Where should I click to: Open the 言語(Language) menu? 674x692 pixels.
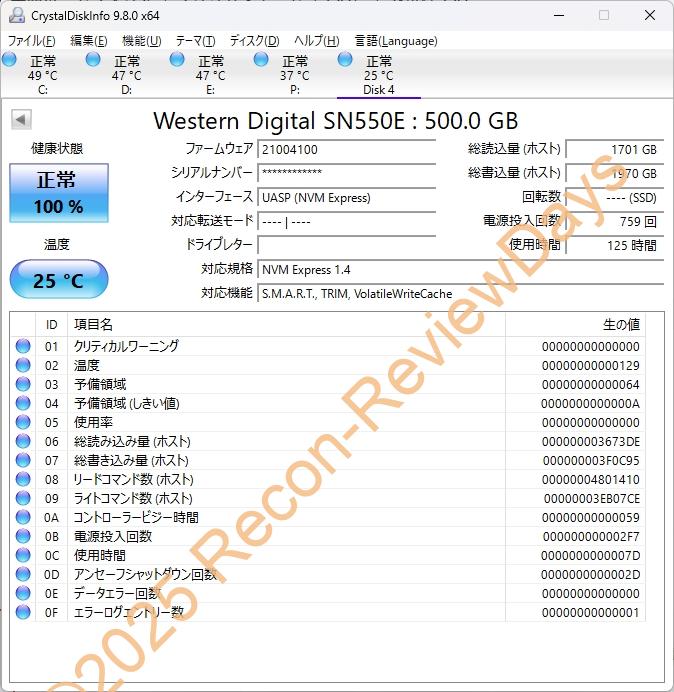396,41
